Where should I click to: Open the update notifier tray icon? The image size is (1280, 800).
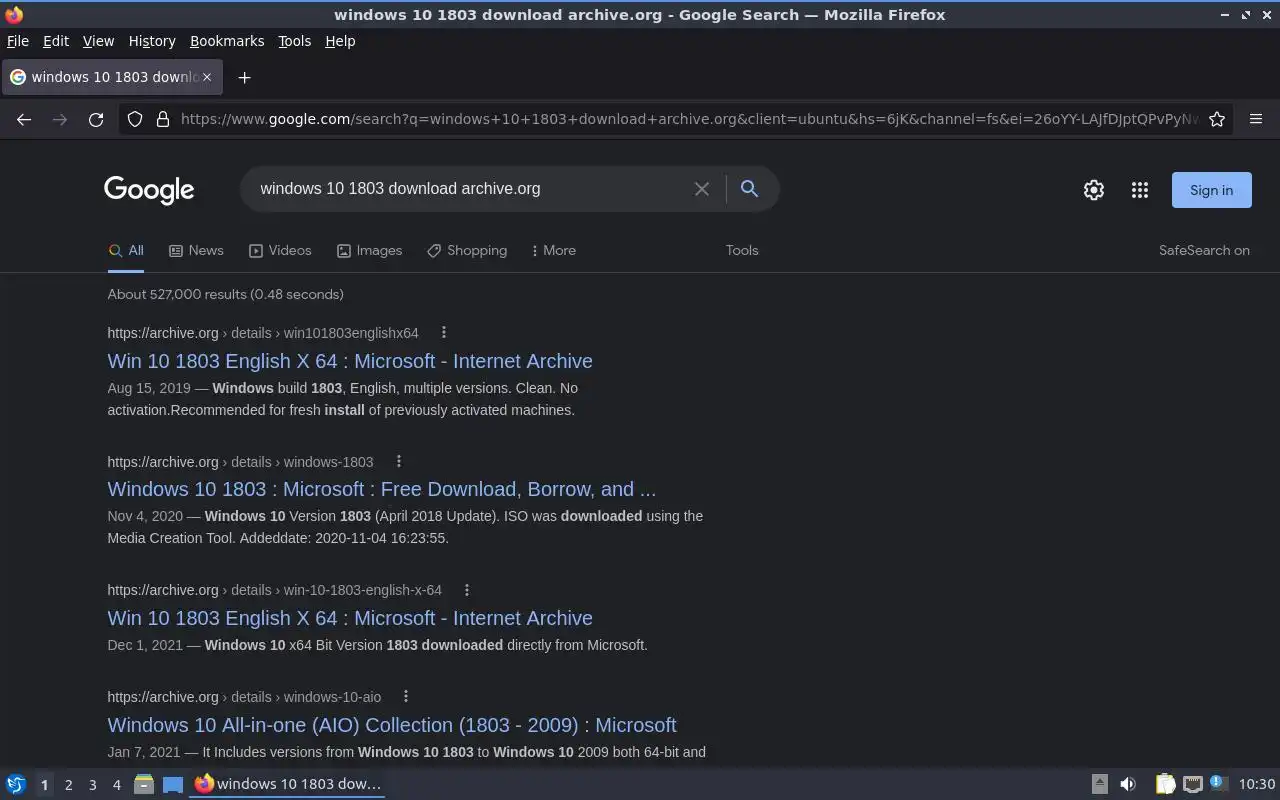click(x=1218, y=783)
